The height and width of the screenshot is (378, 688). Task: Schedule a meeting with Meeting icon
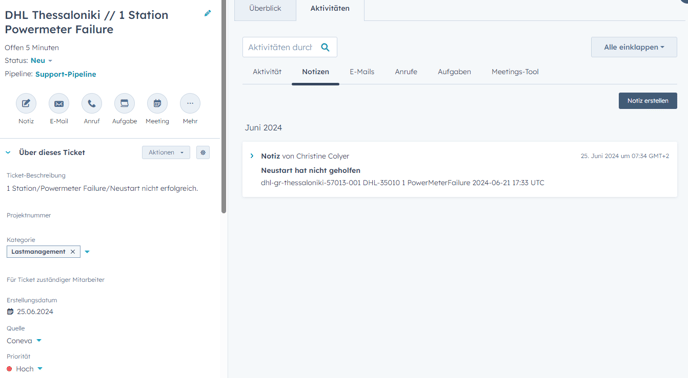point(157,104)
